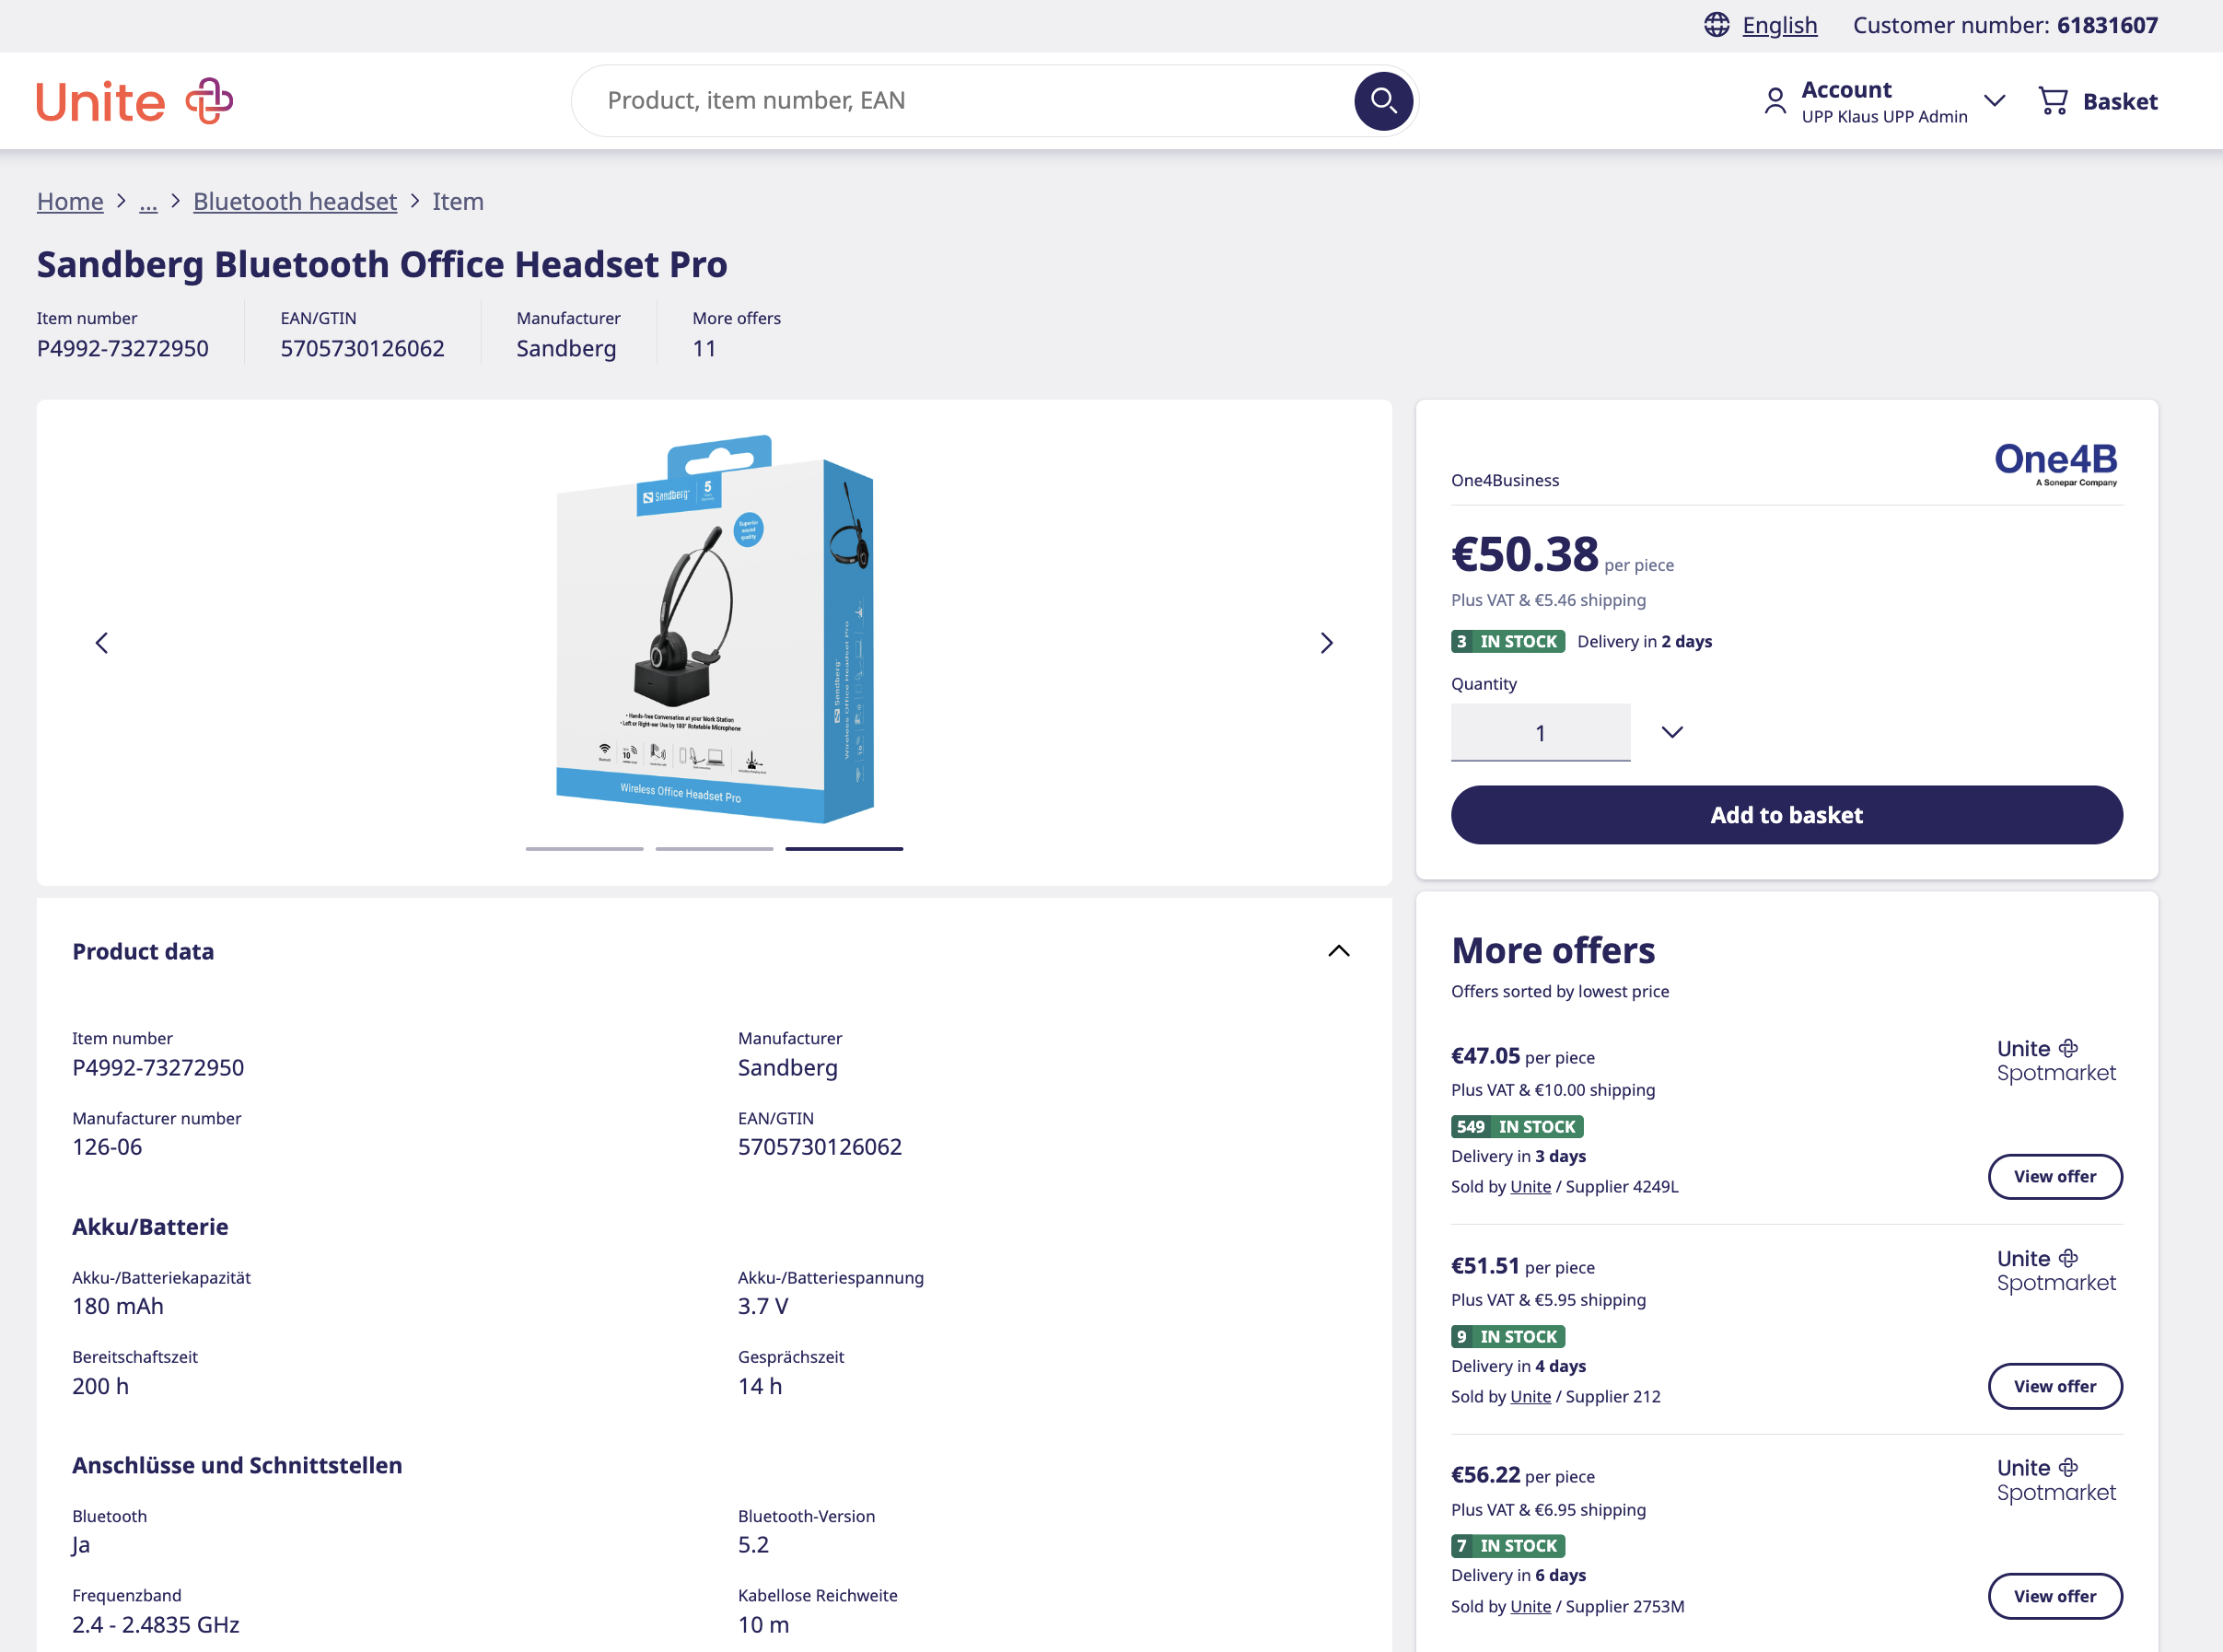Screen dimensions: 2223x1652
Task: Click the 3 IN STOCK badge
Action: click(1508, 642)
